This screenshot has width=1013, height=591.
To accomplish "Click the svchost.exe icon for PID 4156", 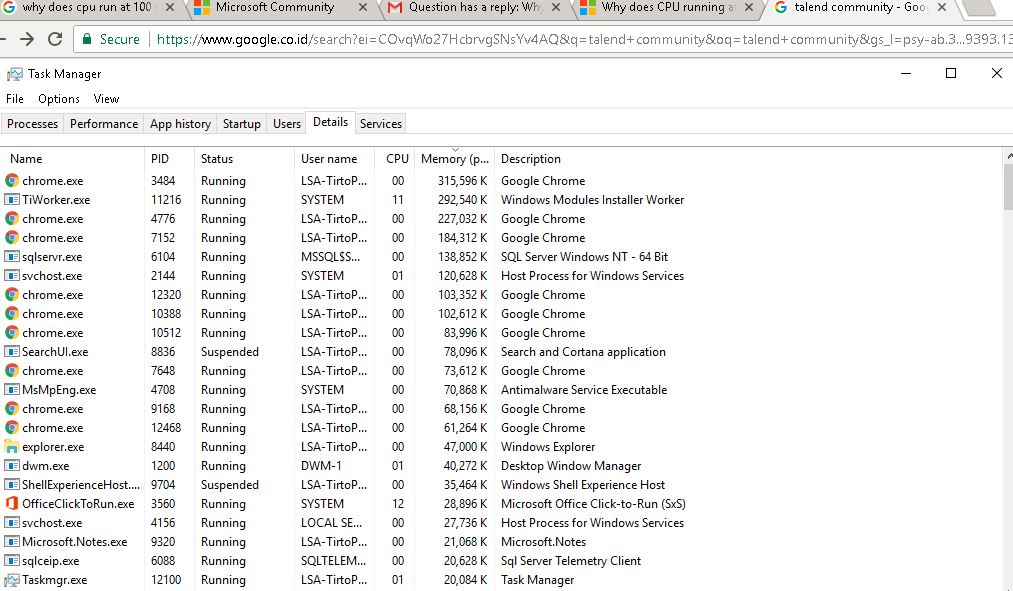I will [x=12, y=523].
